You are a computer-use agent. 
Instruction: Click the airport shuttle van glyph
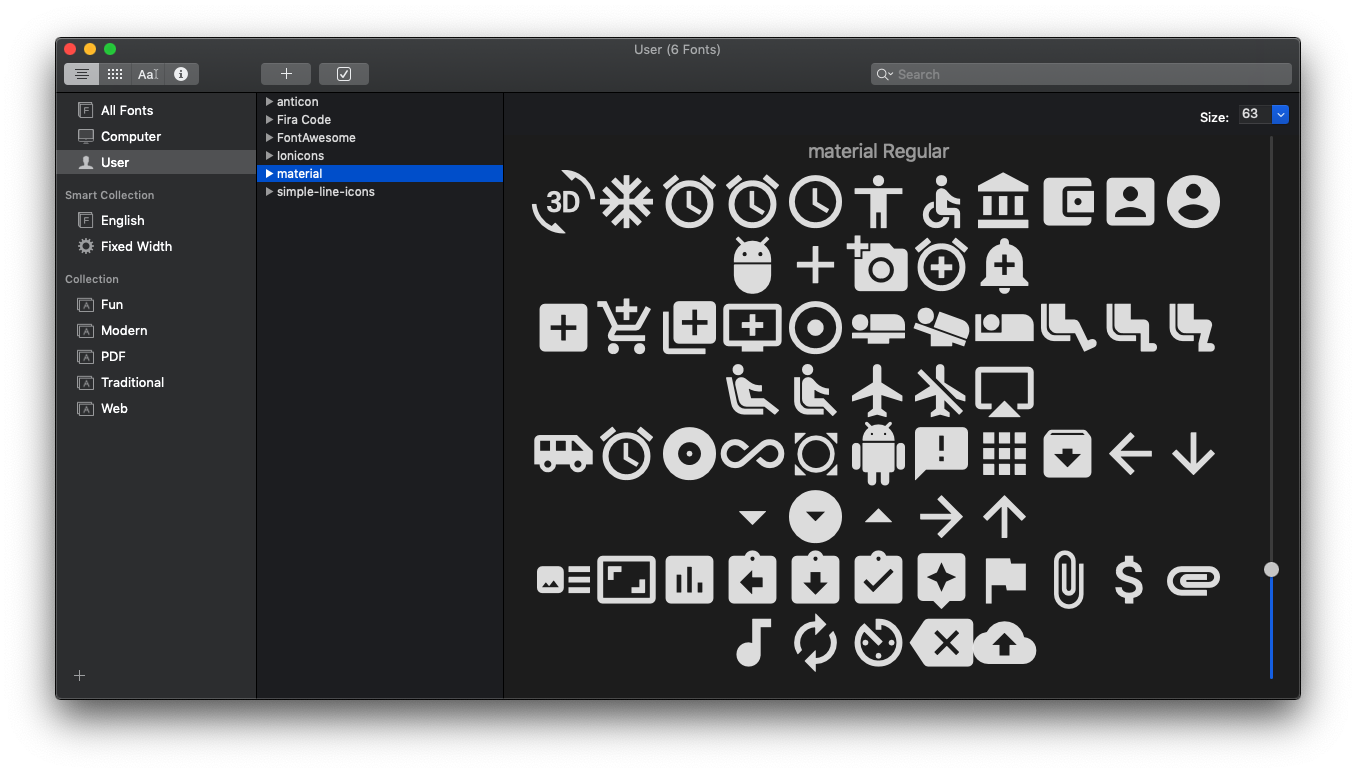pos(563,453)
